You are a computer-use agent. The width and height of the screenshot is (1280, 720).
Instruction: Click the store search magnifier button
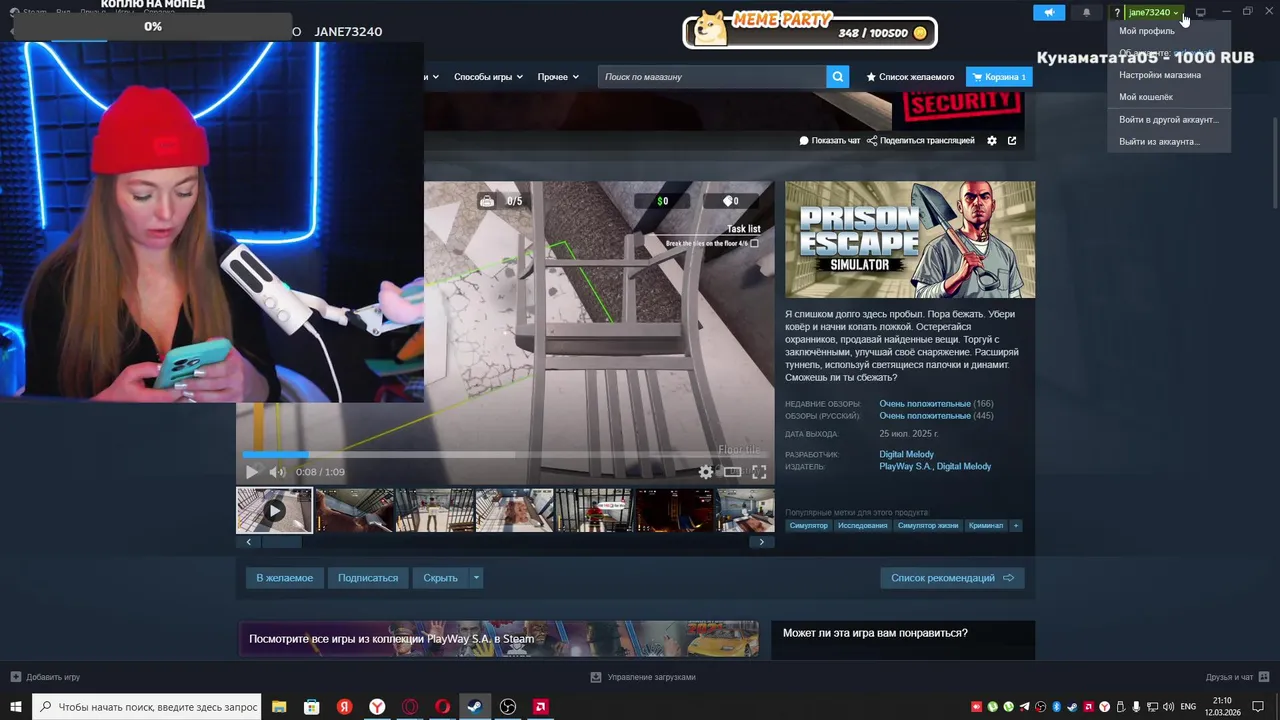(x=838, y=77)
